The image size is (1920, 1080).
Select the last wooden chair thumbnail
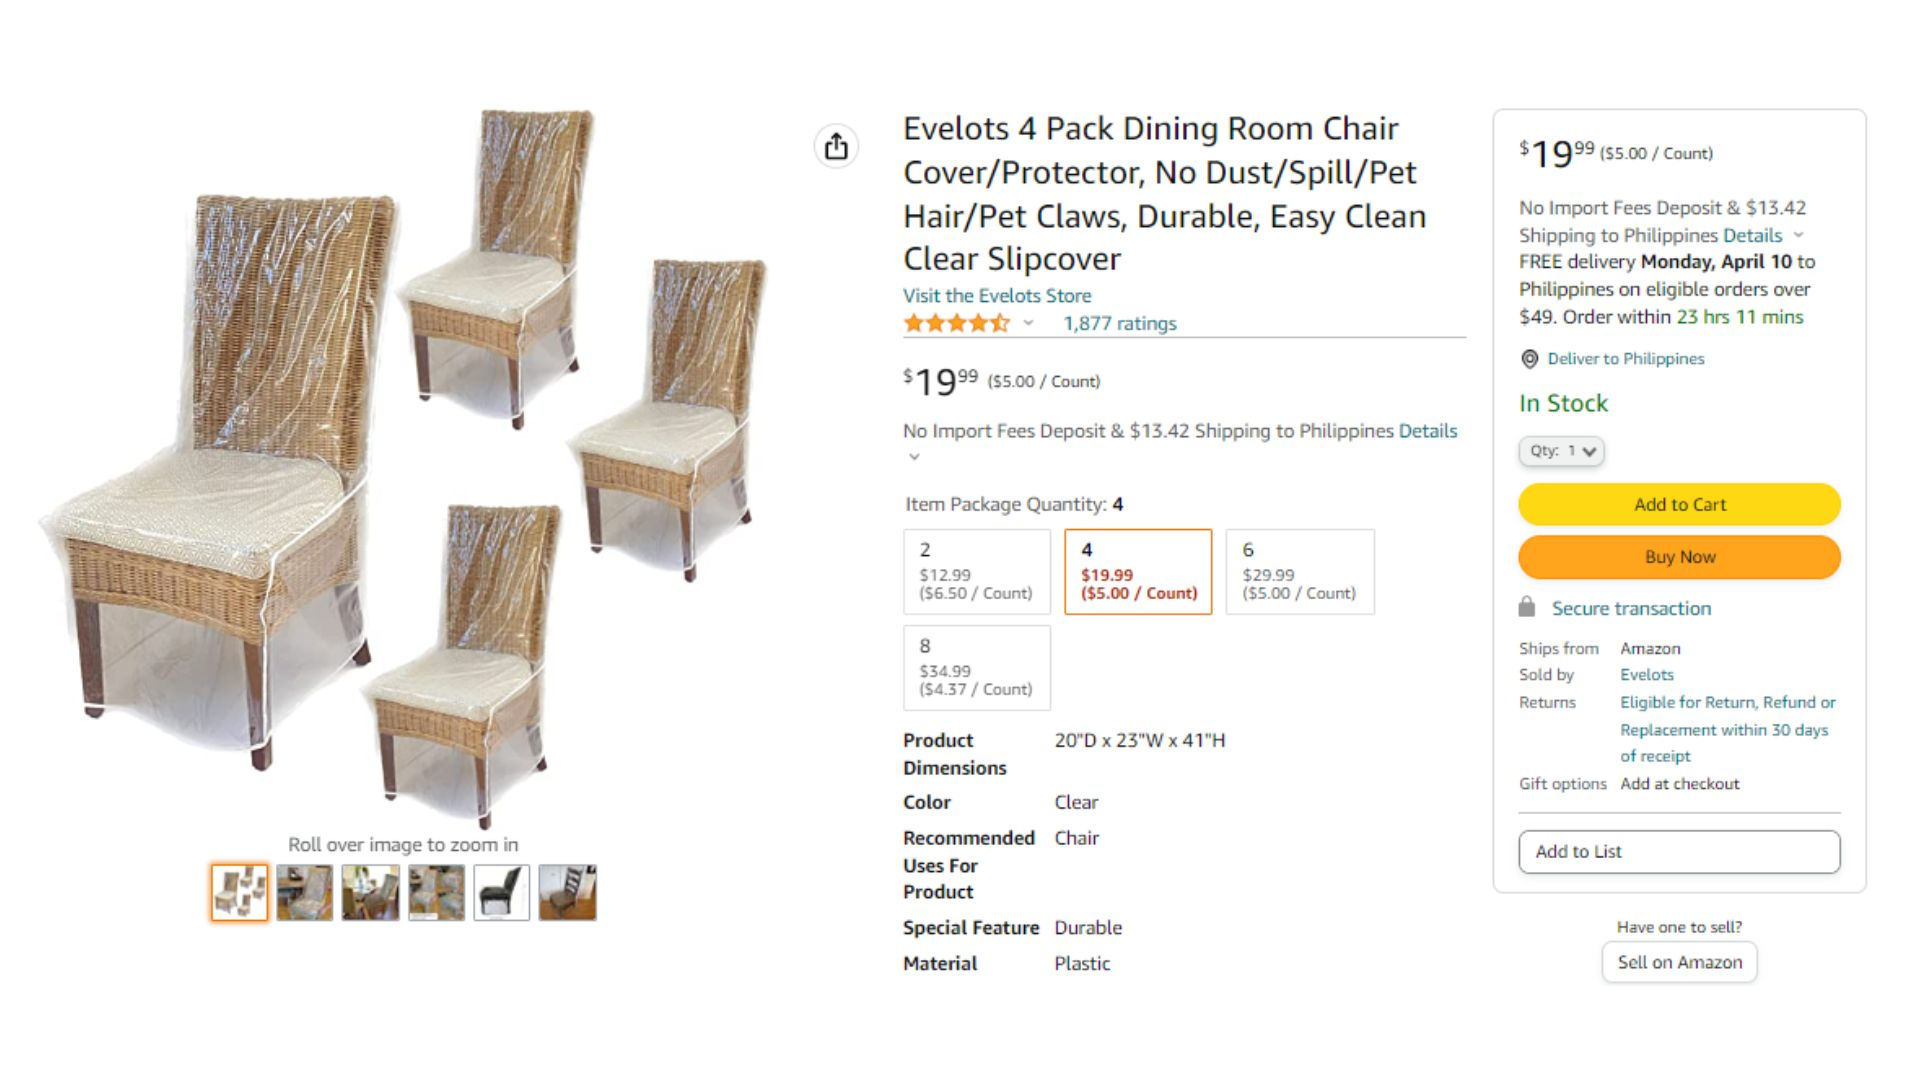567,892
